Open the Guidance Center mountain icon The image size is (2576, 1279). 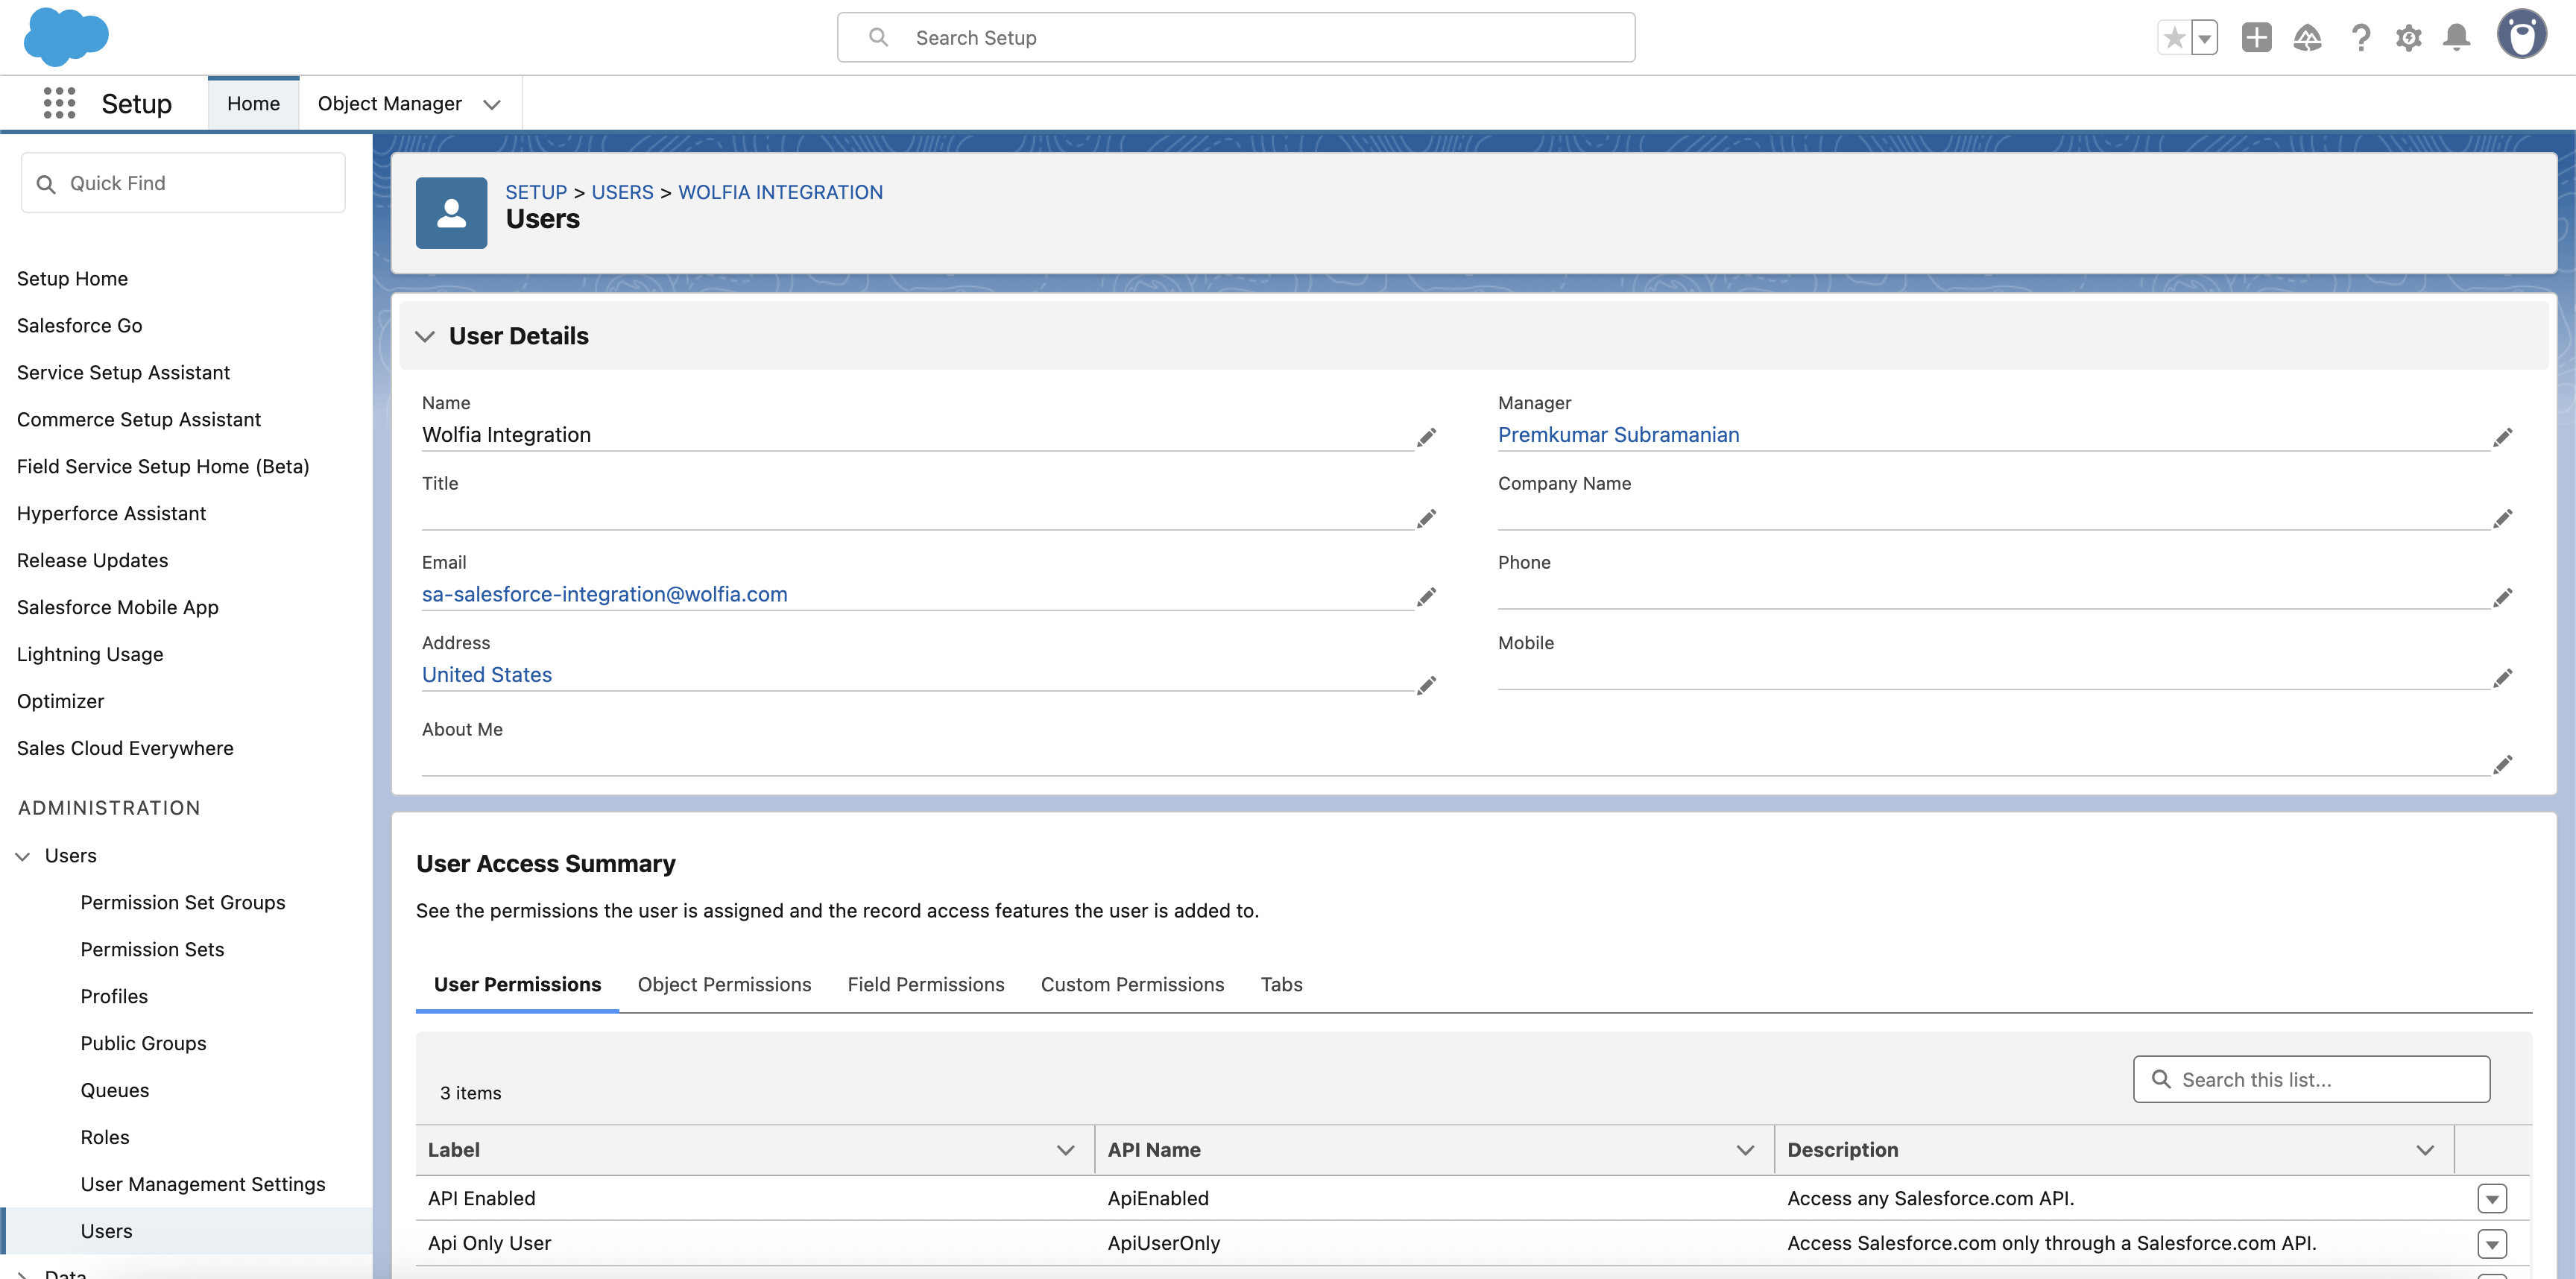coord(2308,37)
